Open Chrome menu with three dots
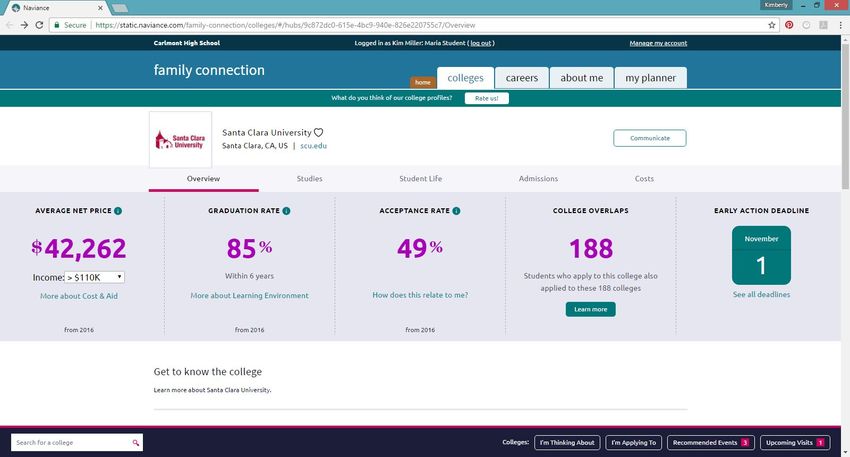Screen dimensions: 850x457 tap(841, 25)
